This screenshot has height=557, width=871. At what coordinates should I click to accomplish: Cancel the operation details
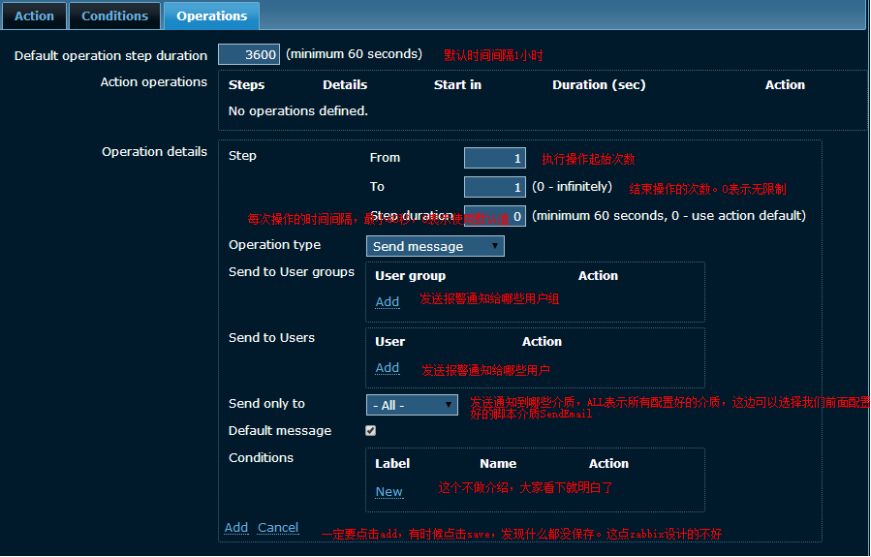[x=278, y=528]
